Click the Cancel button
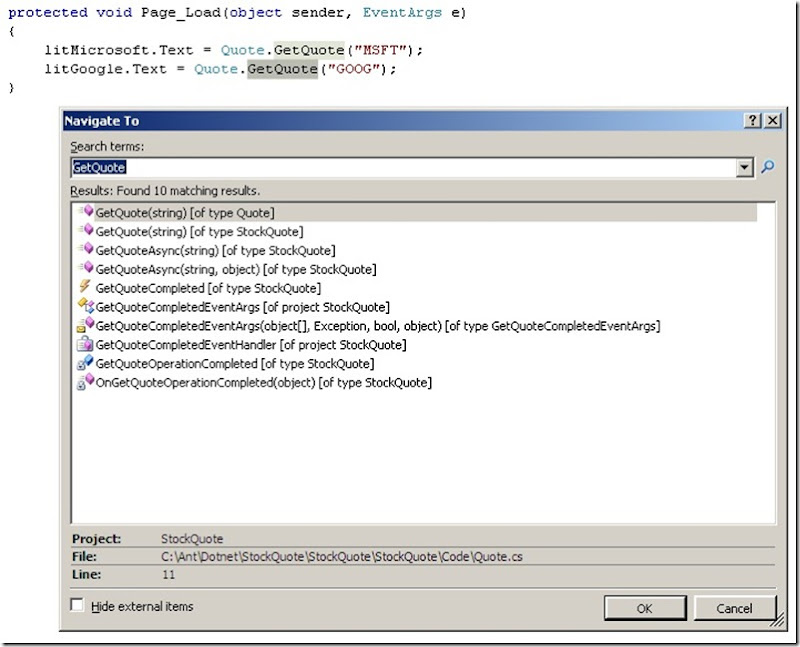 (x=734, y=608)
